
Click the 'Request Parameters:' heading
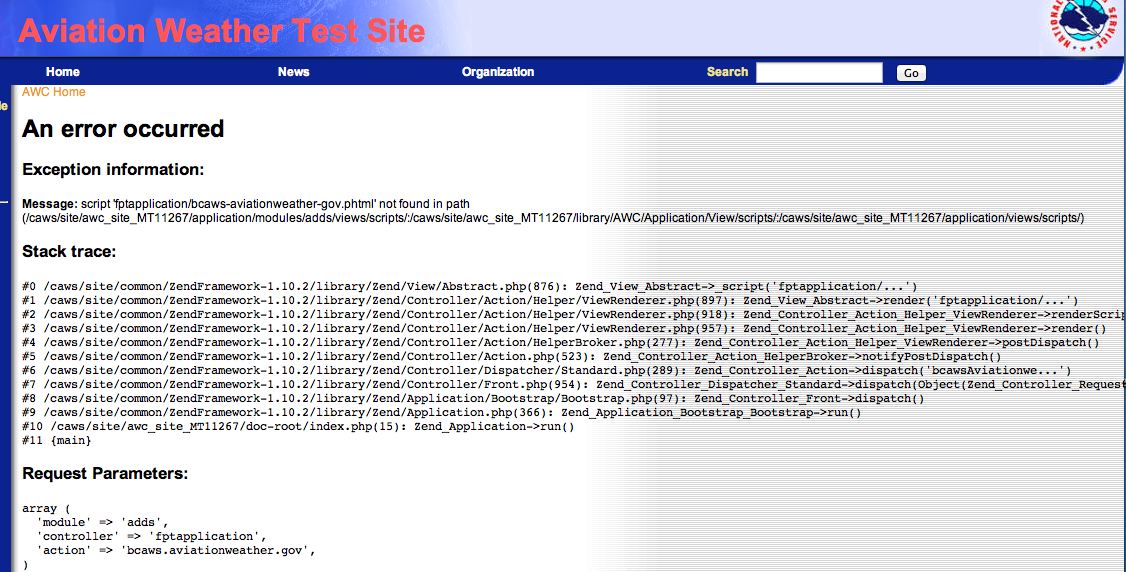pyautogui.click(x=105, y=473)
